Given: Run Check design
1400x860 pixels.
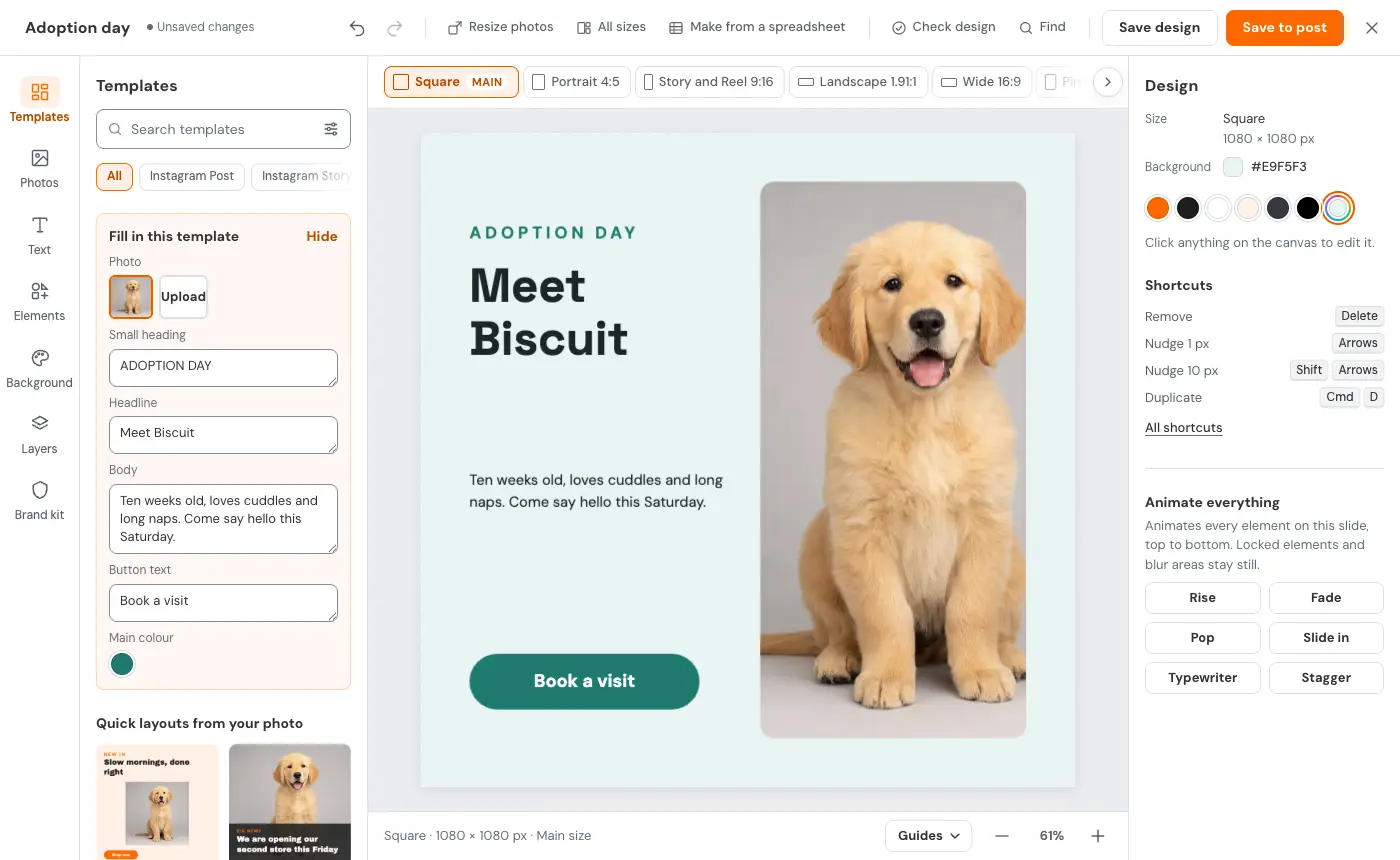Looking at the screenshot, I should point(943,27).
